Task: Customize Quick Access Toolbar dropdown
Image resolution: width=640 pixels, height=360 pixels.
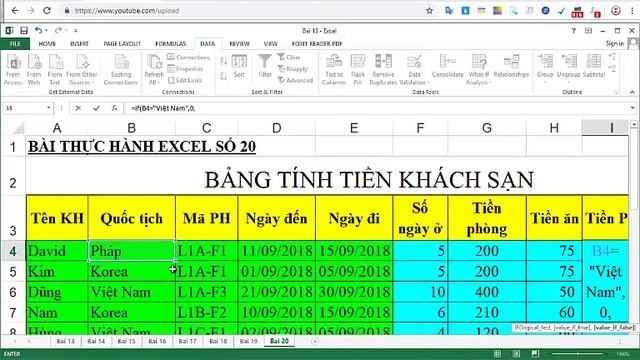Action: click(76, 31)
